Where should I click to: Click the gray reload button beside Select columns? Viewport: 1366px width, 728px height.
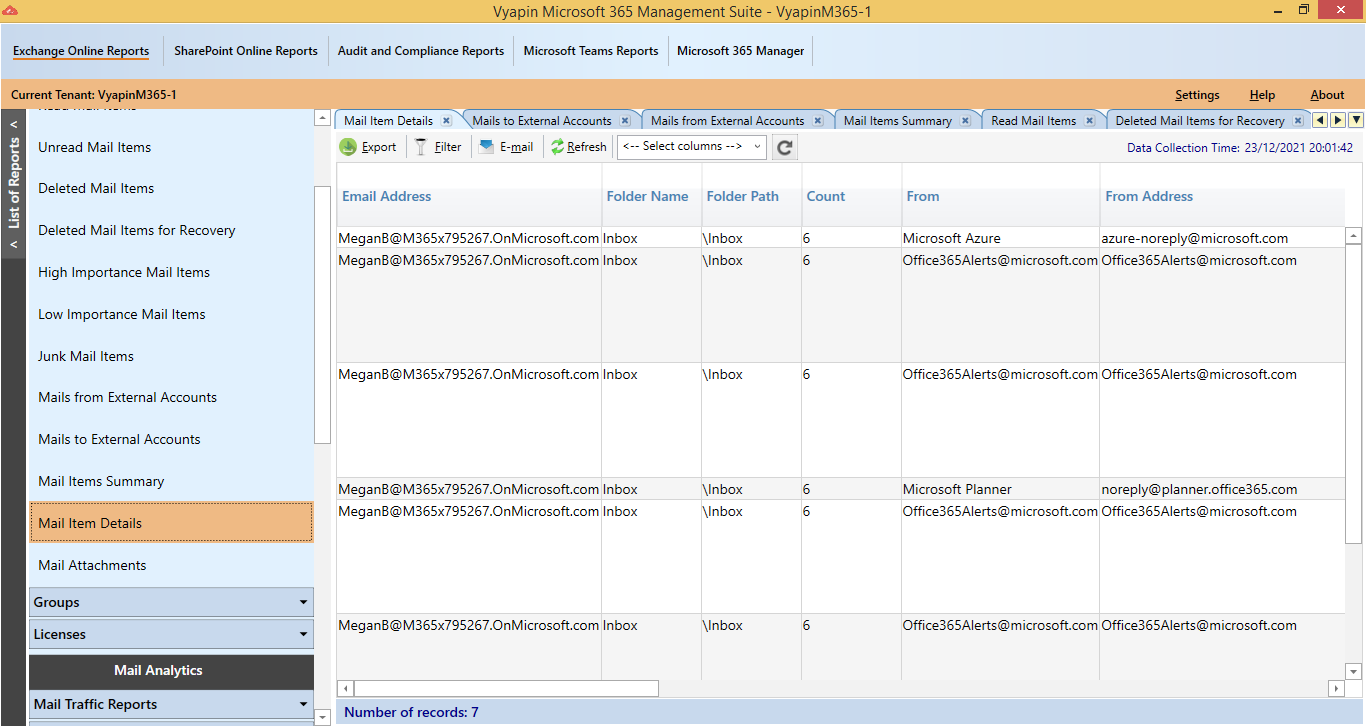[x=785, y=147]
